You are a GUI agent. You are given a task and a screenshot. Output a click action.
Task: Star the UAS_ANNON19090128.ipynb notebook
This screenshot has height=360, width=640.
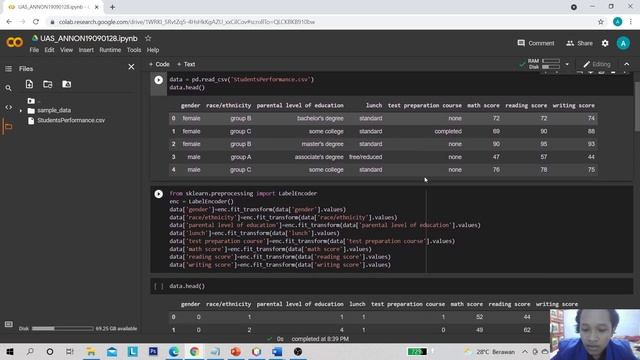click(148, 38)
